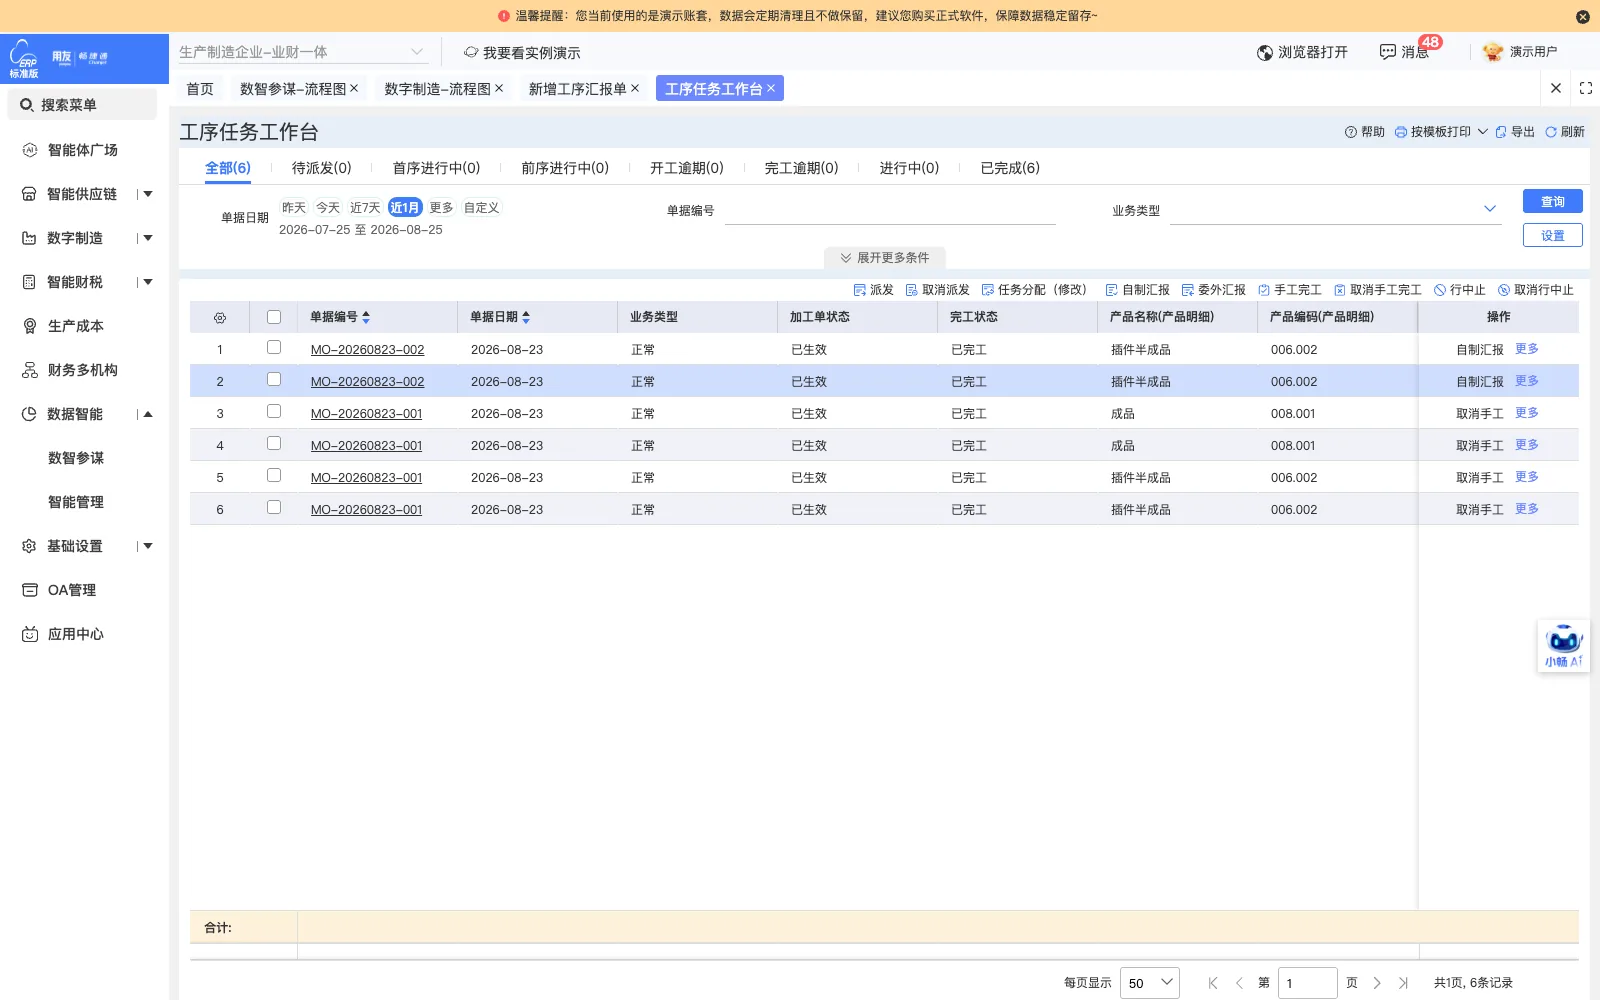Screen dimensions: 1600x1000
Task: Click the 导出 export icon
Action: [x=1500, y=132]
